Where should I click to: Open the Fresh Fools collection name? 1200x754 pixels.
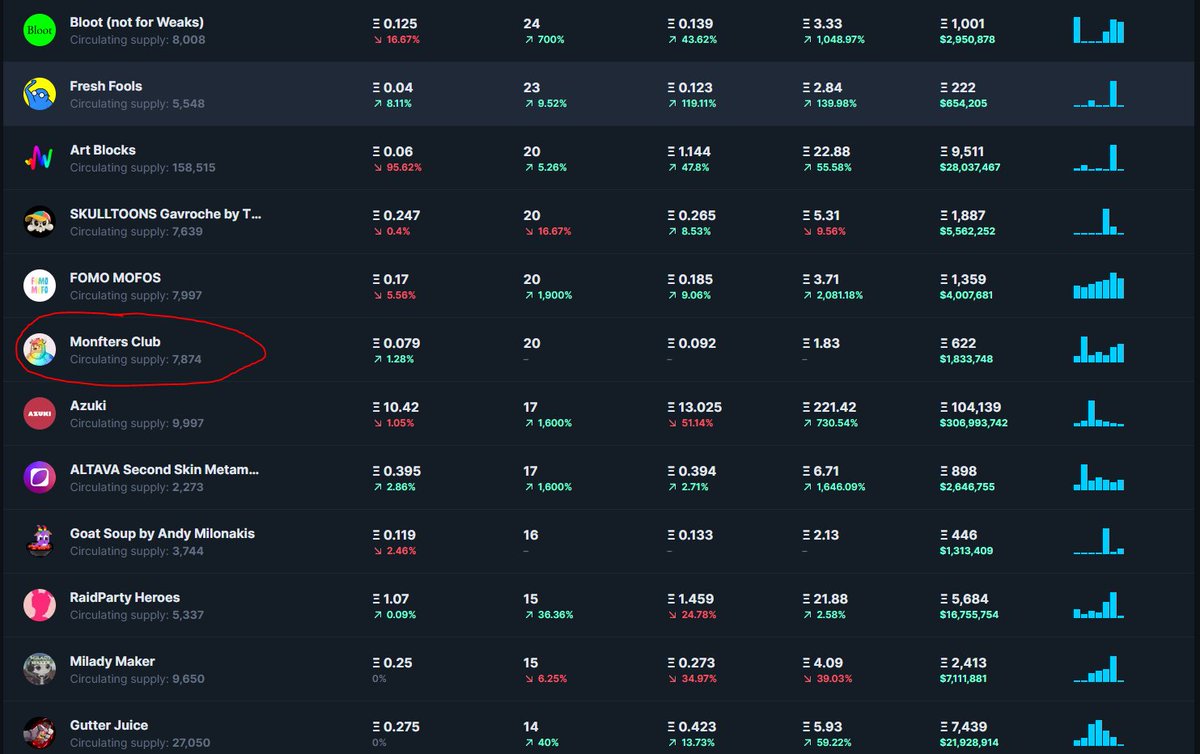tap(106, 86)
